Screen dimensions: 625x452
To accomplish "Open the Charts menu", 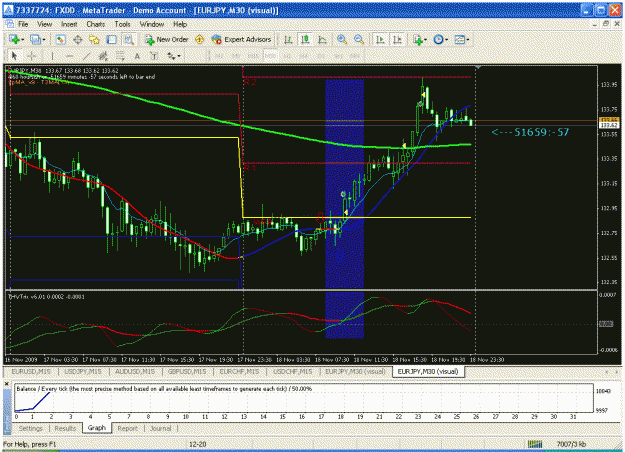I will 96,24.
